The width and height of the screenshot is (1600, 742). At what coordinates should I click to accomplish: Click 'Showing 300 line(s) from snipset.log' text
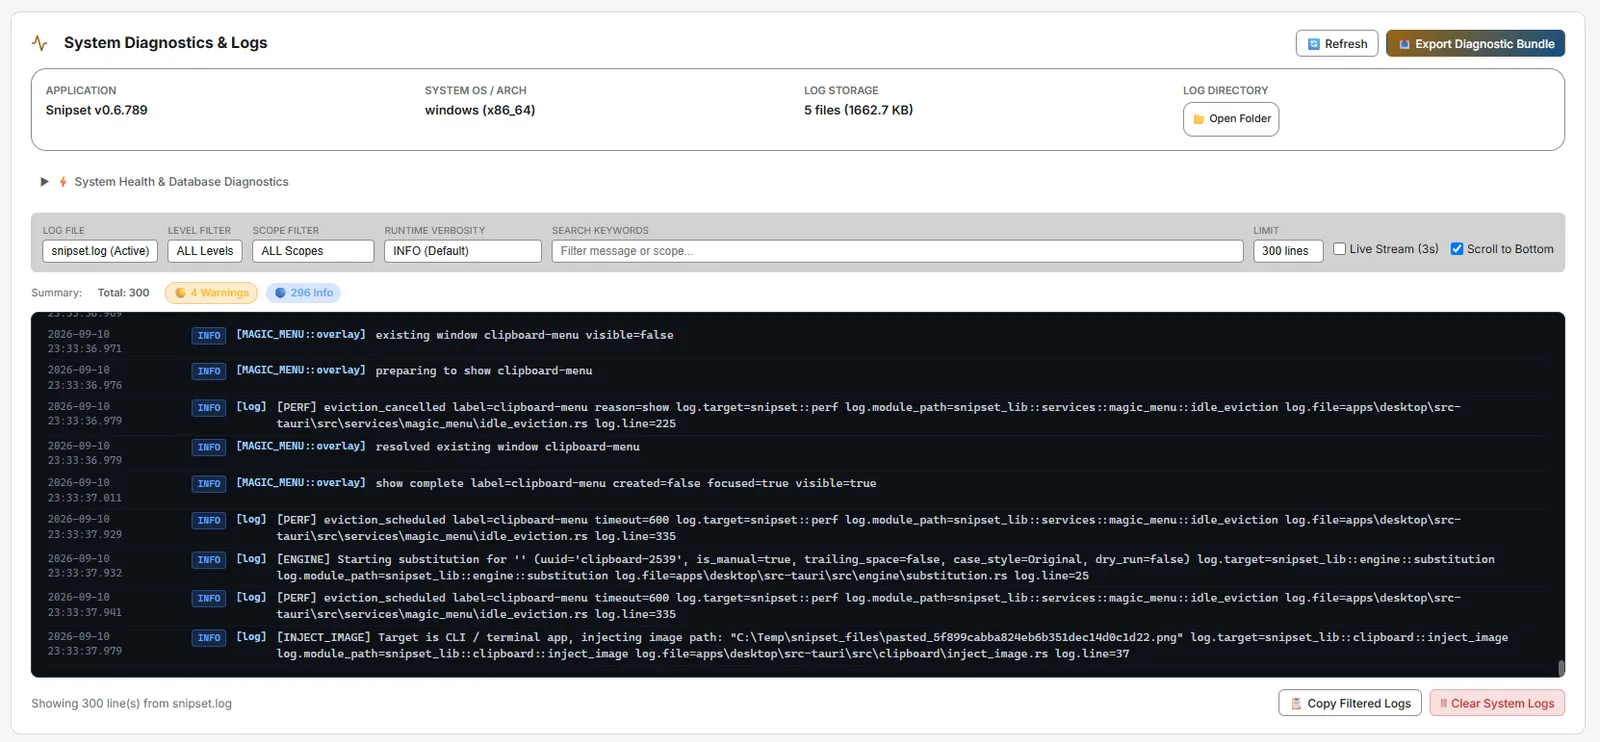coord(131,704)
